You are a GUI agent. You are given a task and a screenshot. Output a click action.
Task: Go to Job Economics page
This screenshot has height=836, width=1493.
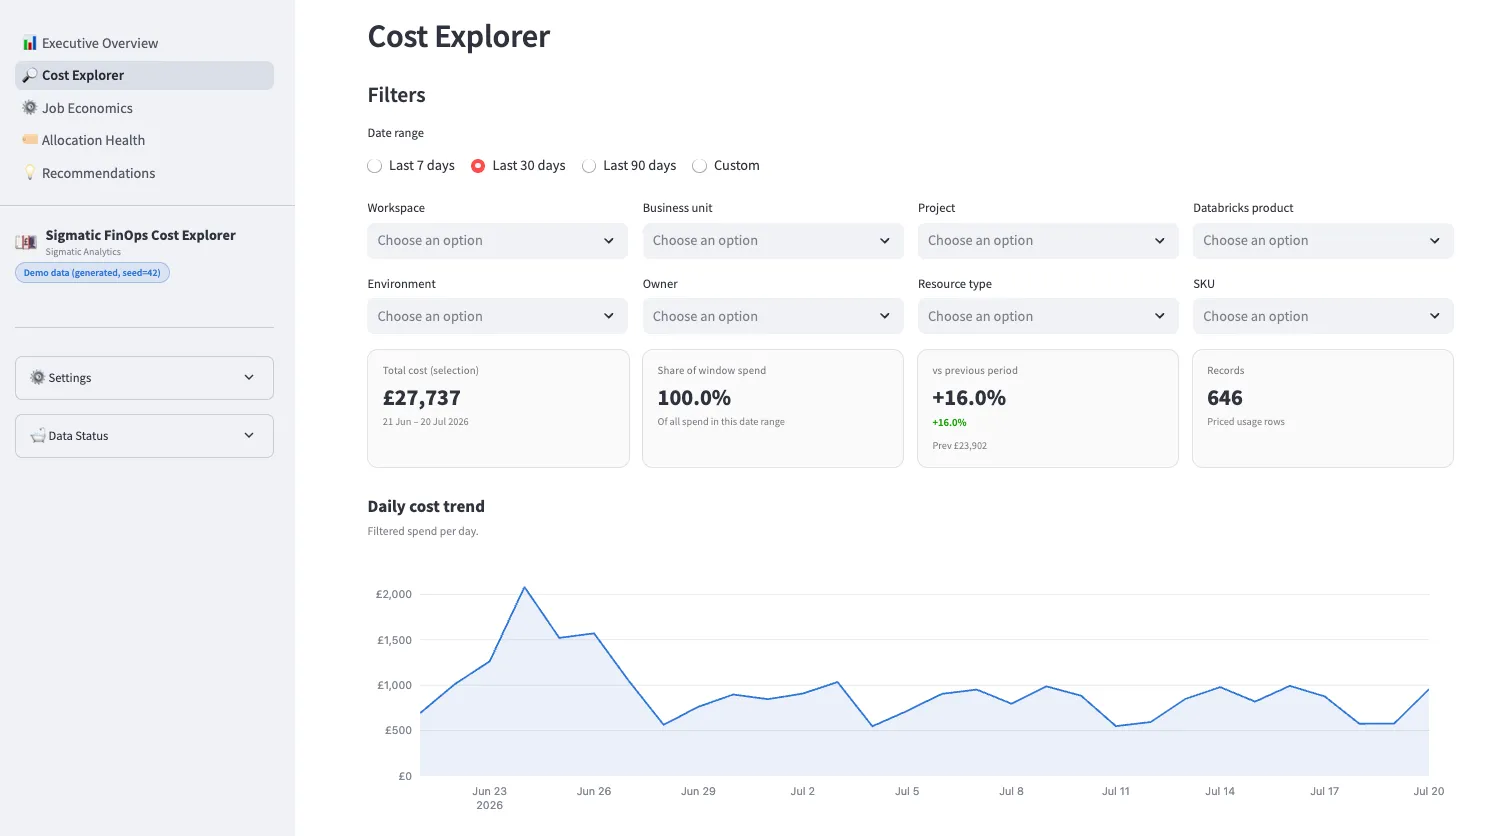point(144,108)
